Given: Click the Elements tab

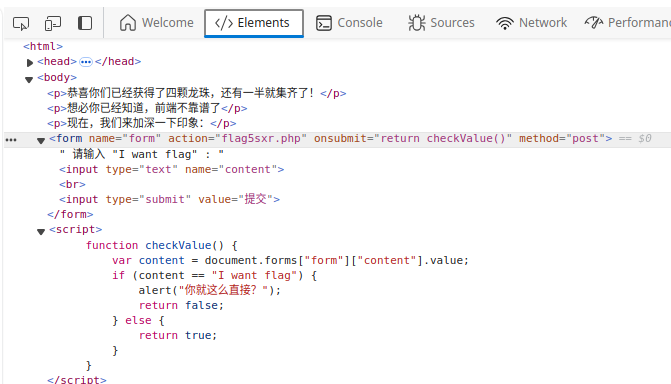Looking at the screenshot, I should (254, 23).
